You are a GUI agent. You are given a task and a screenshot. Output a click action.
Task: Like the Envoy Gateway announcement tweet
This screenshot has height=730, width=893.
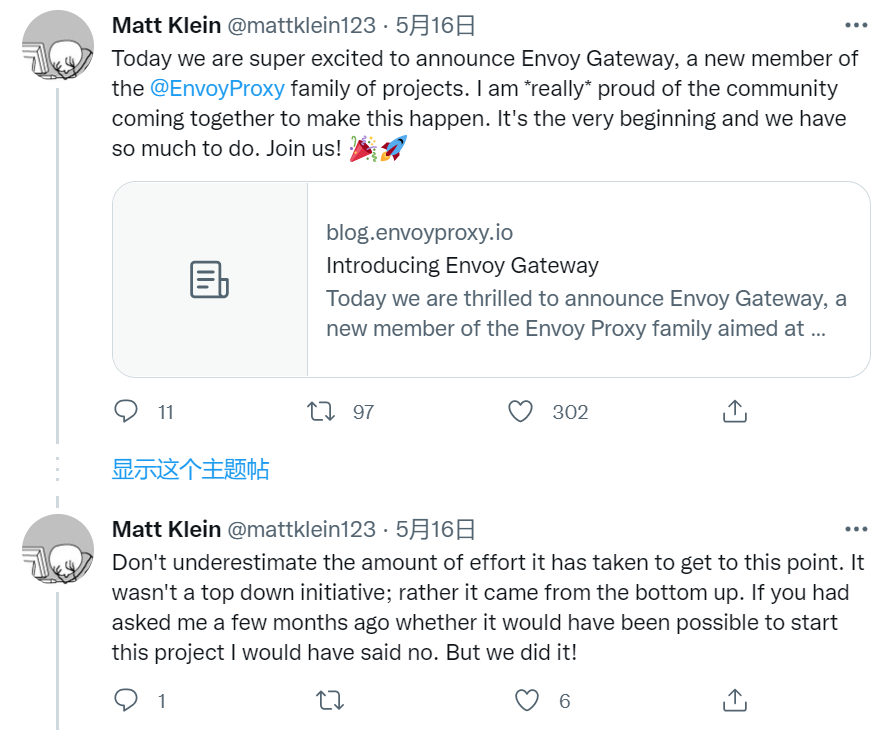pos(521,411)
